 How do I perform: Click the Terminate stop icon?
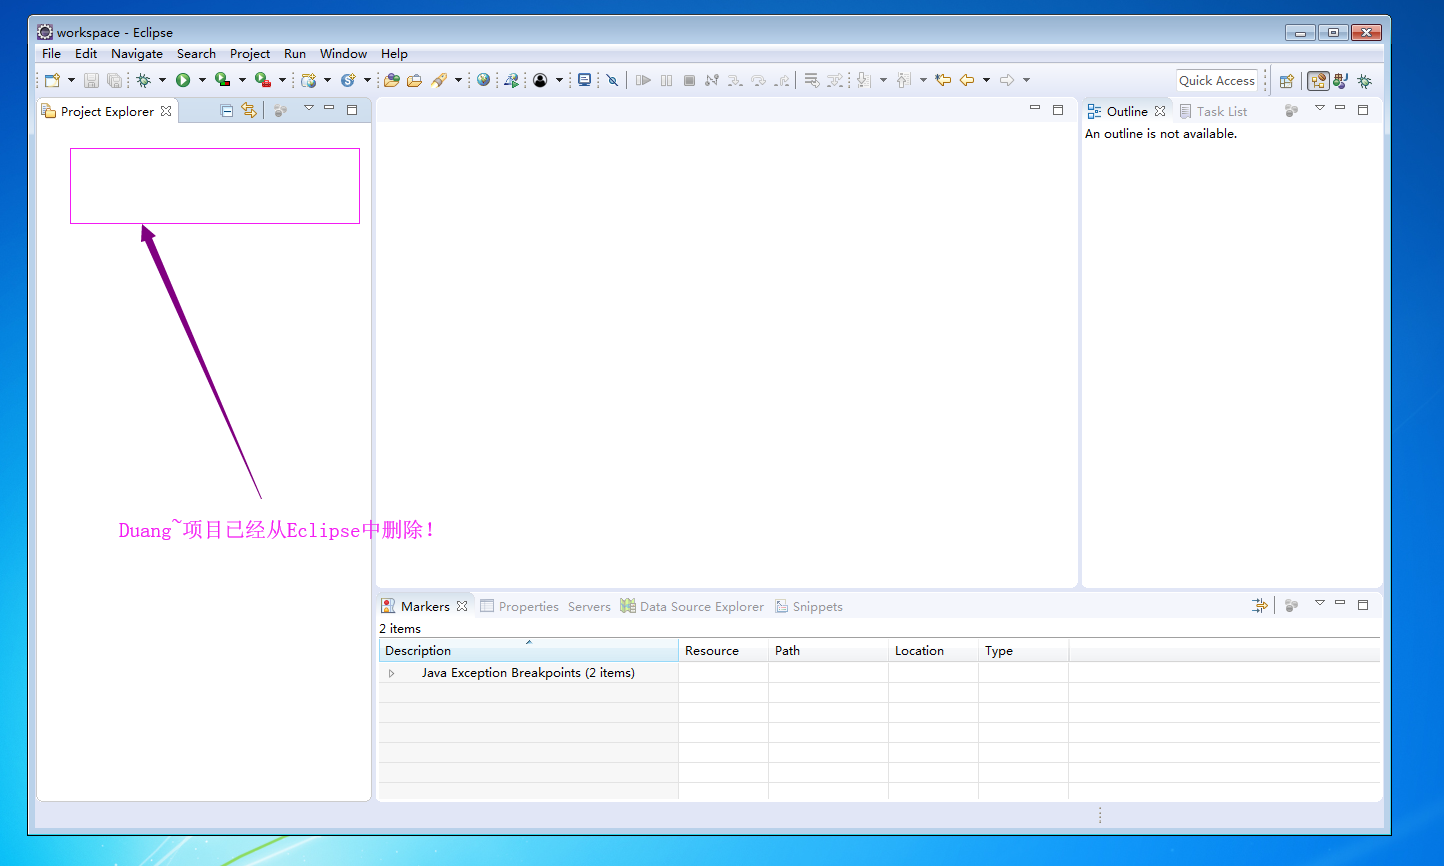point(689,80)
